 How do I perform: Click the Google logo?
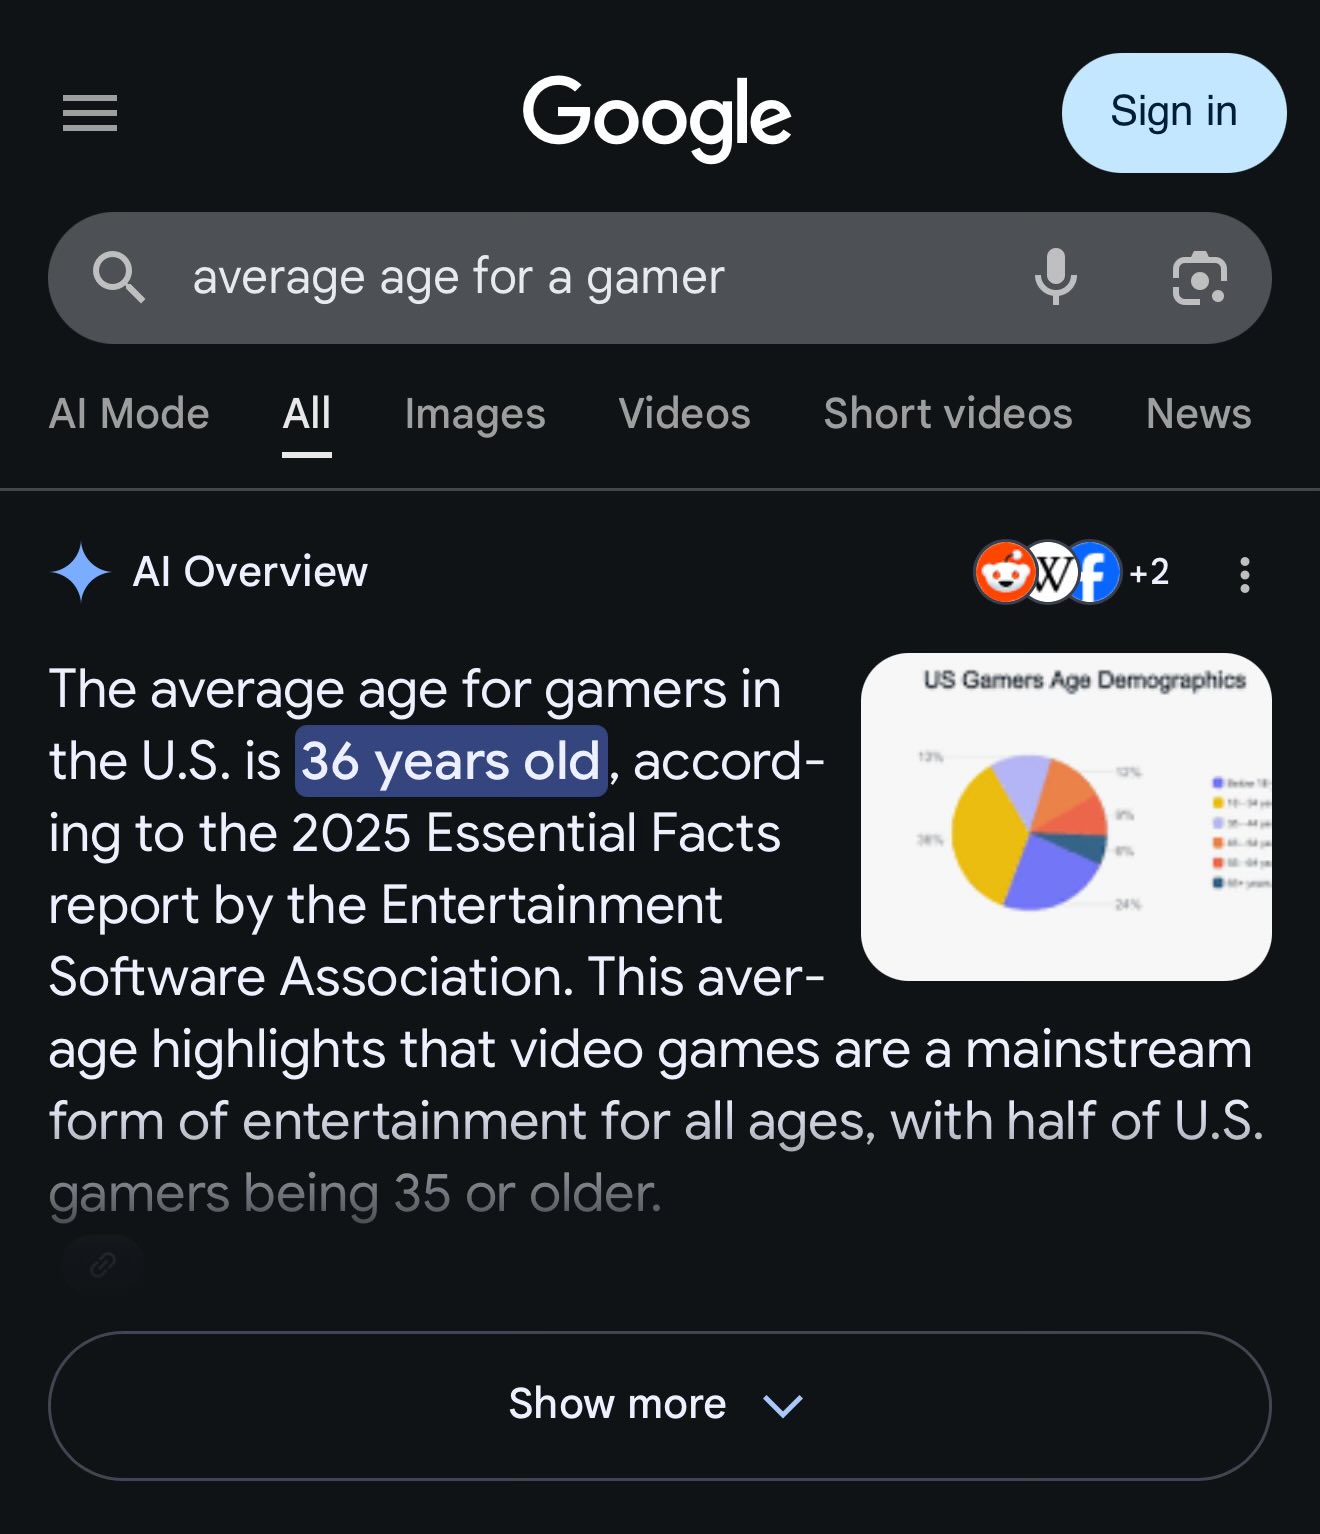(657, 117)
